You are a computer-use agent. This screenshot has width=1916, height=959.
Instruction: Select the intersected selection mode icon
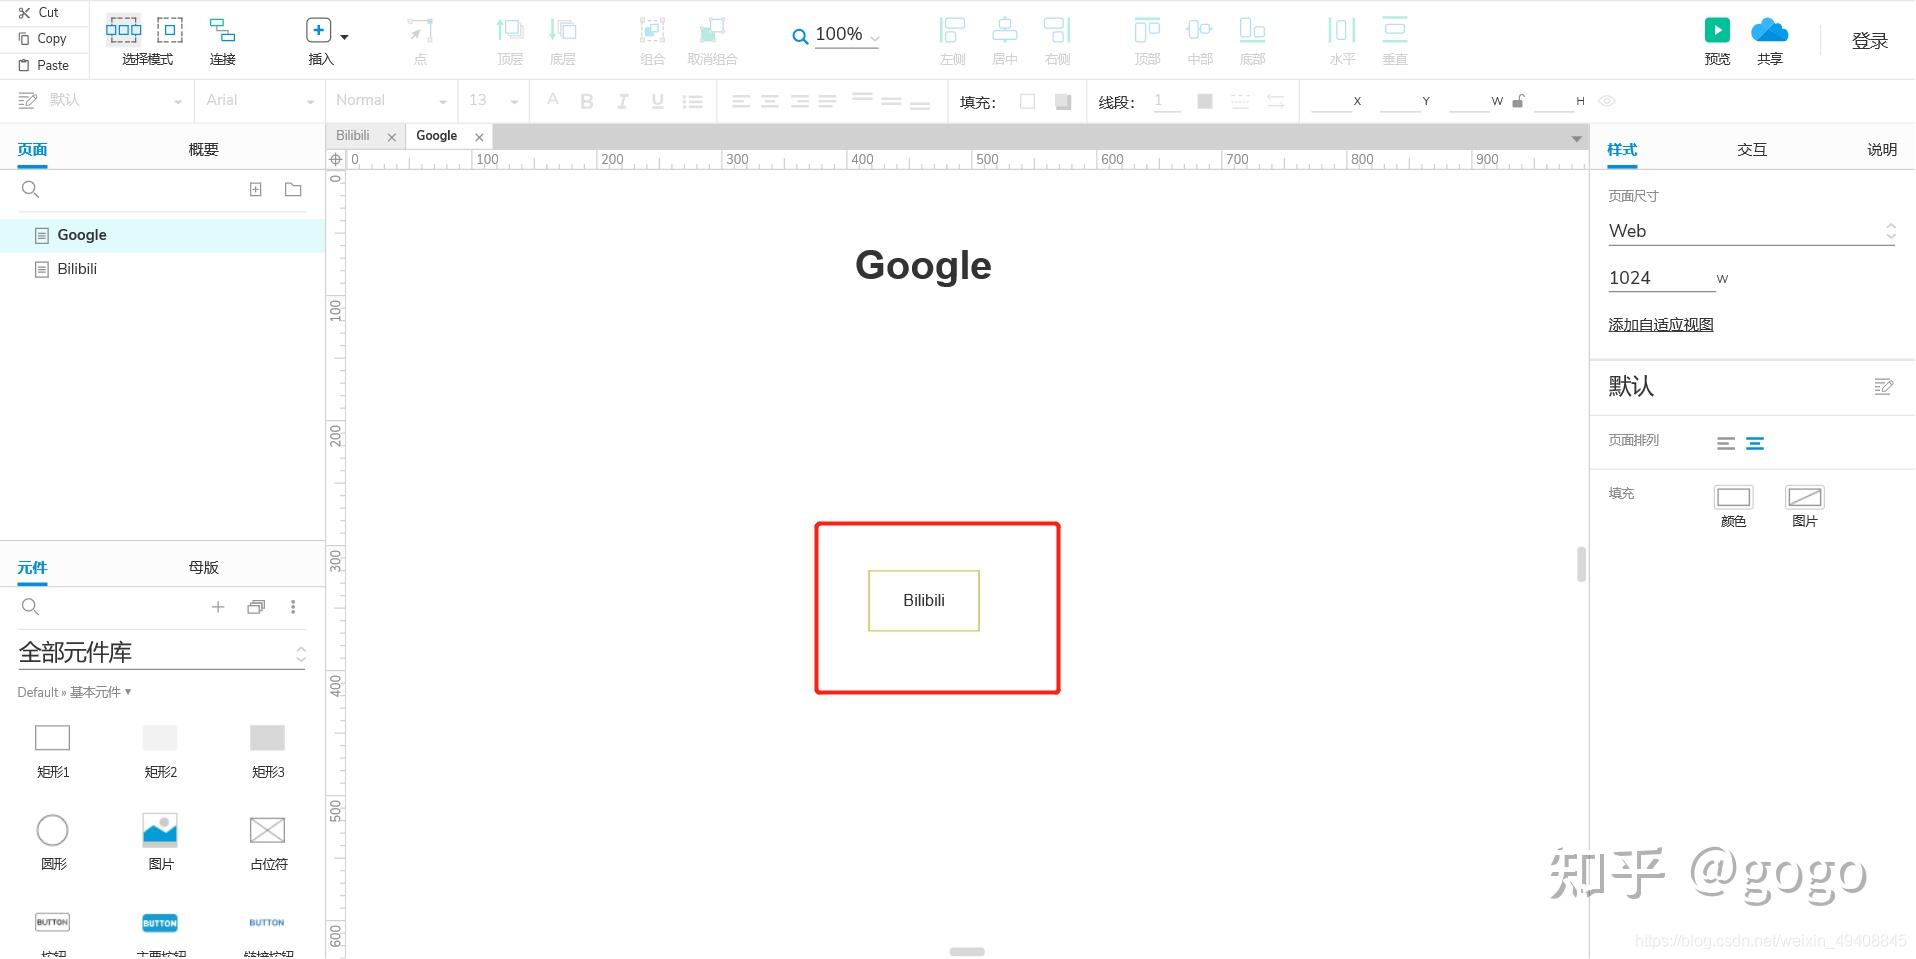(x=124, y=30)
